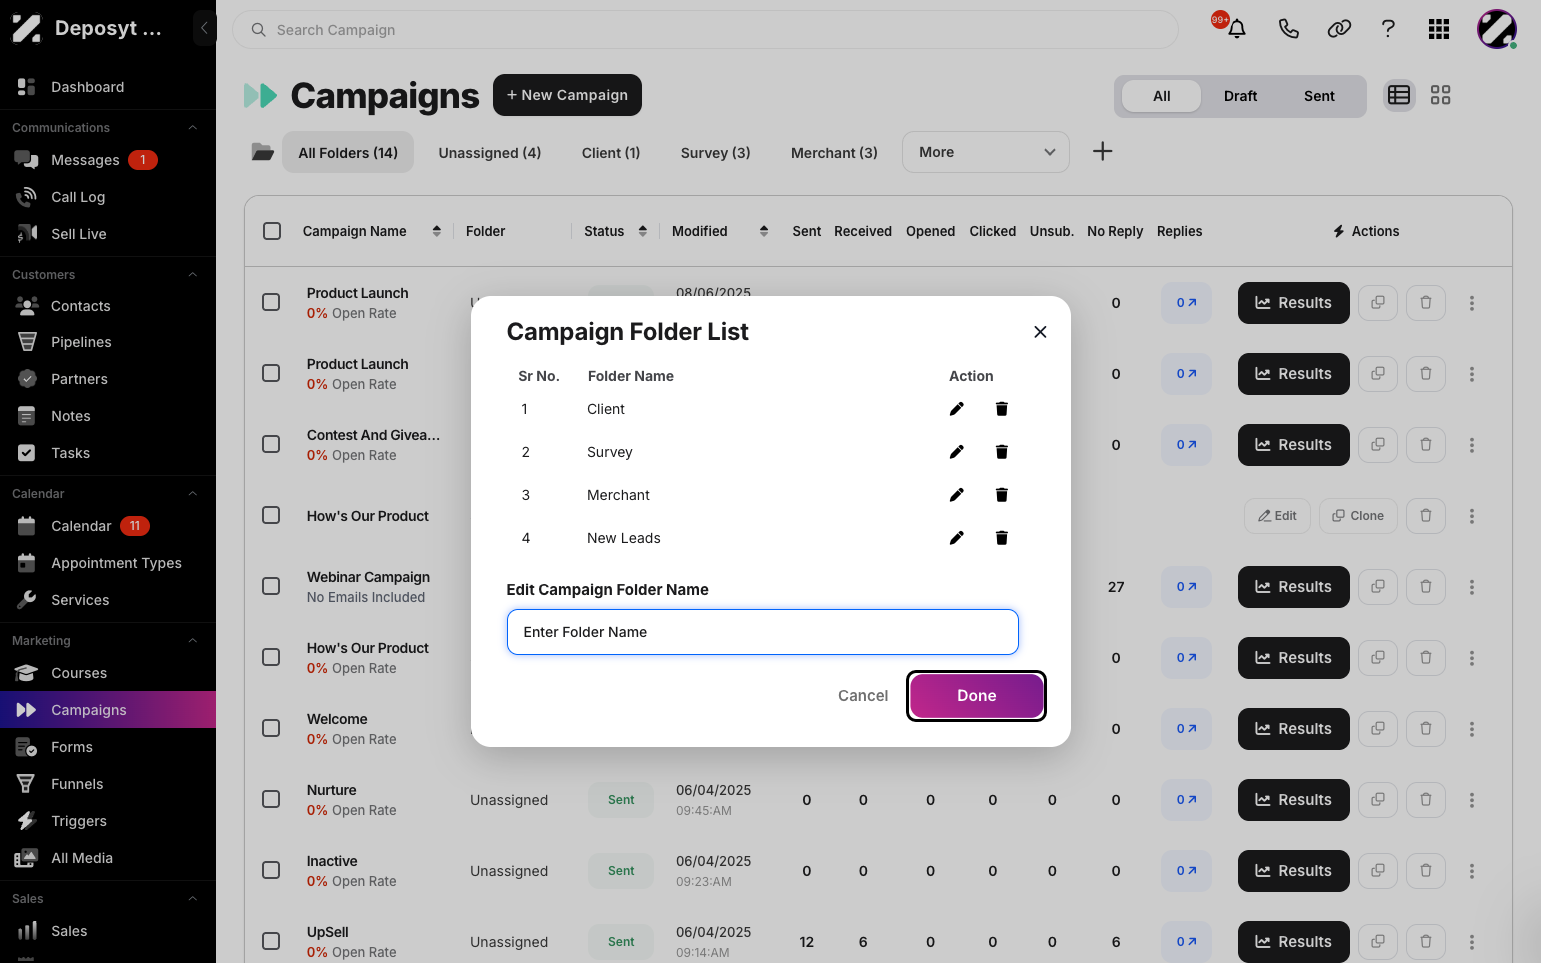This screenshot has height=963, width=1541.
Task: Open the notifications bell
Action: tap(1236, 29)
